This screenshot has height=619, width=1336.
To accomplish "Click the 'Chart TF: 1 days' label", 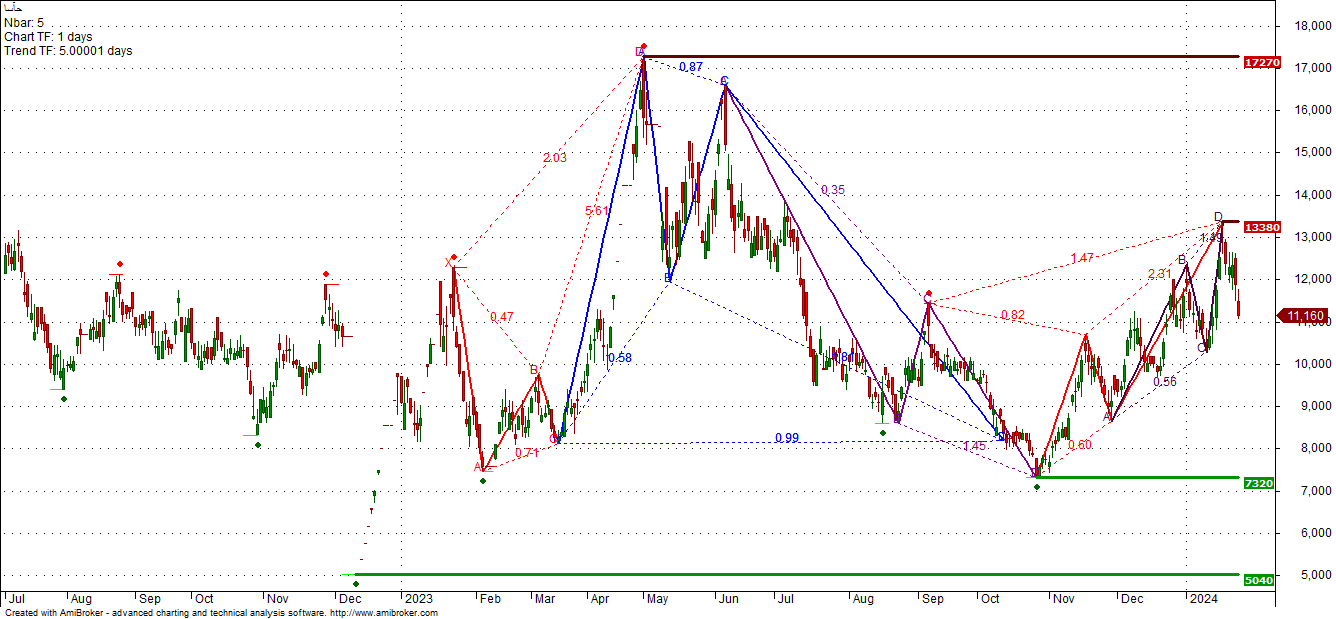I will tap(48, 36).
